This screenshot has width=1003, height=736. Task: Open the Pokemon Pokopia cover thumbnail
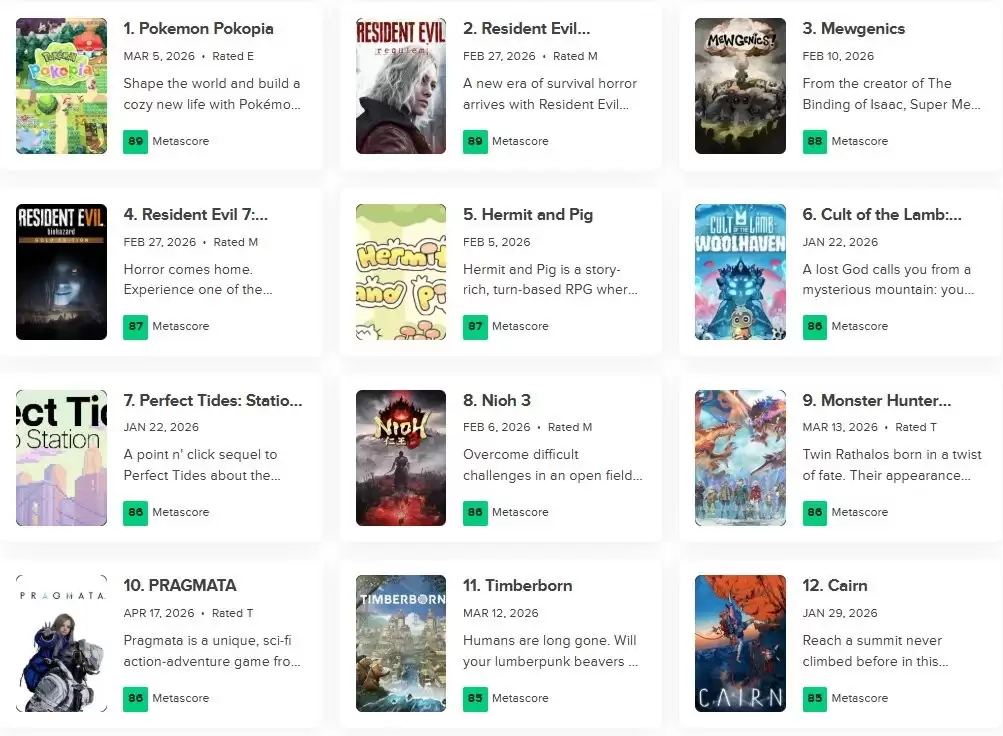[x=61, y=86]
